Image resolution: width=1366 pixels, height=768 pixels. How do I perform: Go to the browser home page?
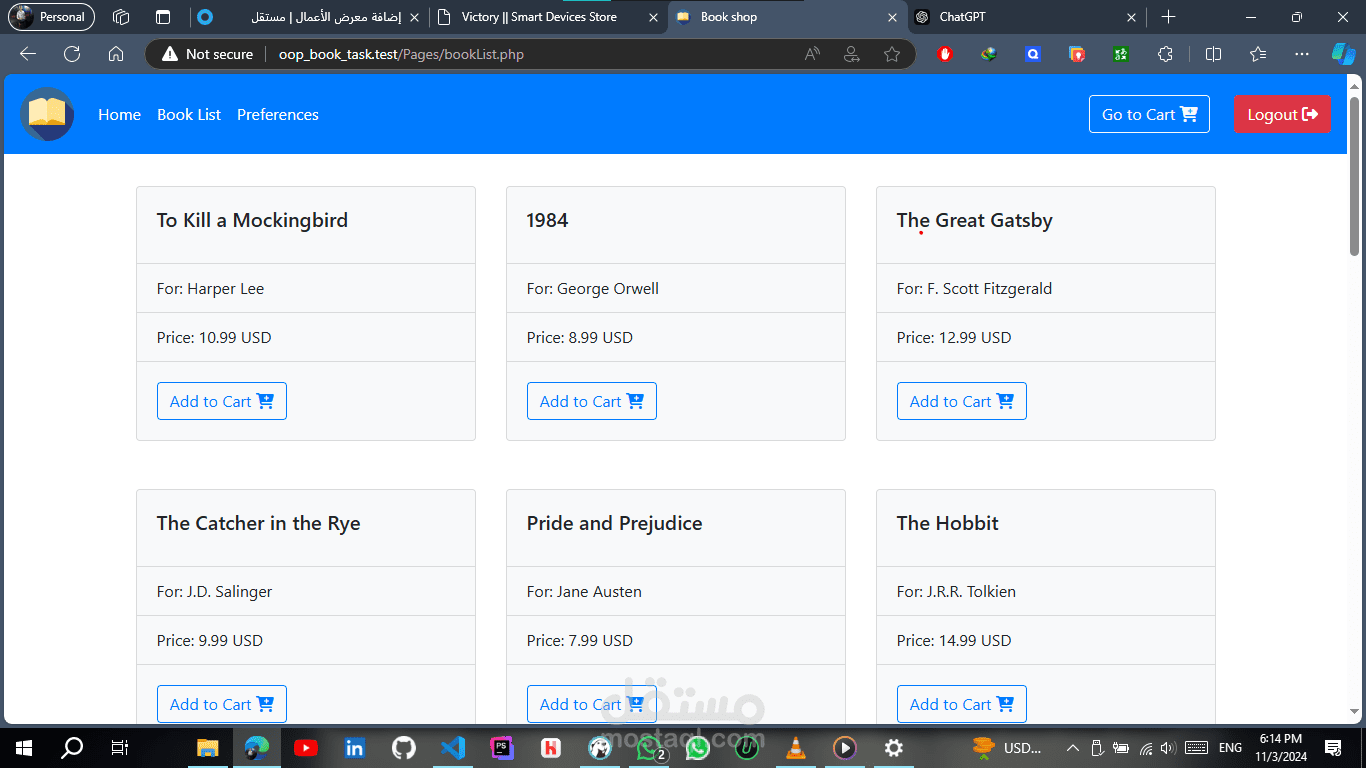(116, 54)
